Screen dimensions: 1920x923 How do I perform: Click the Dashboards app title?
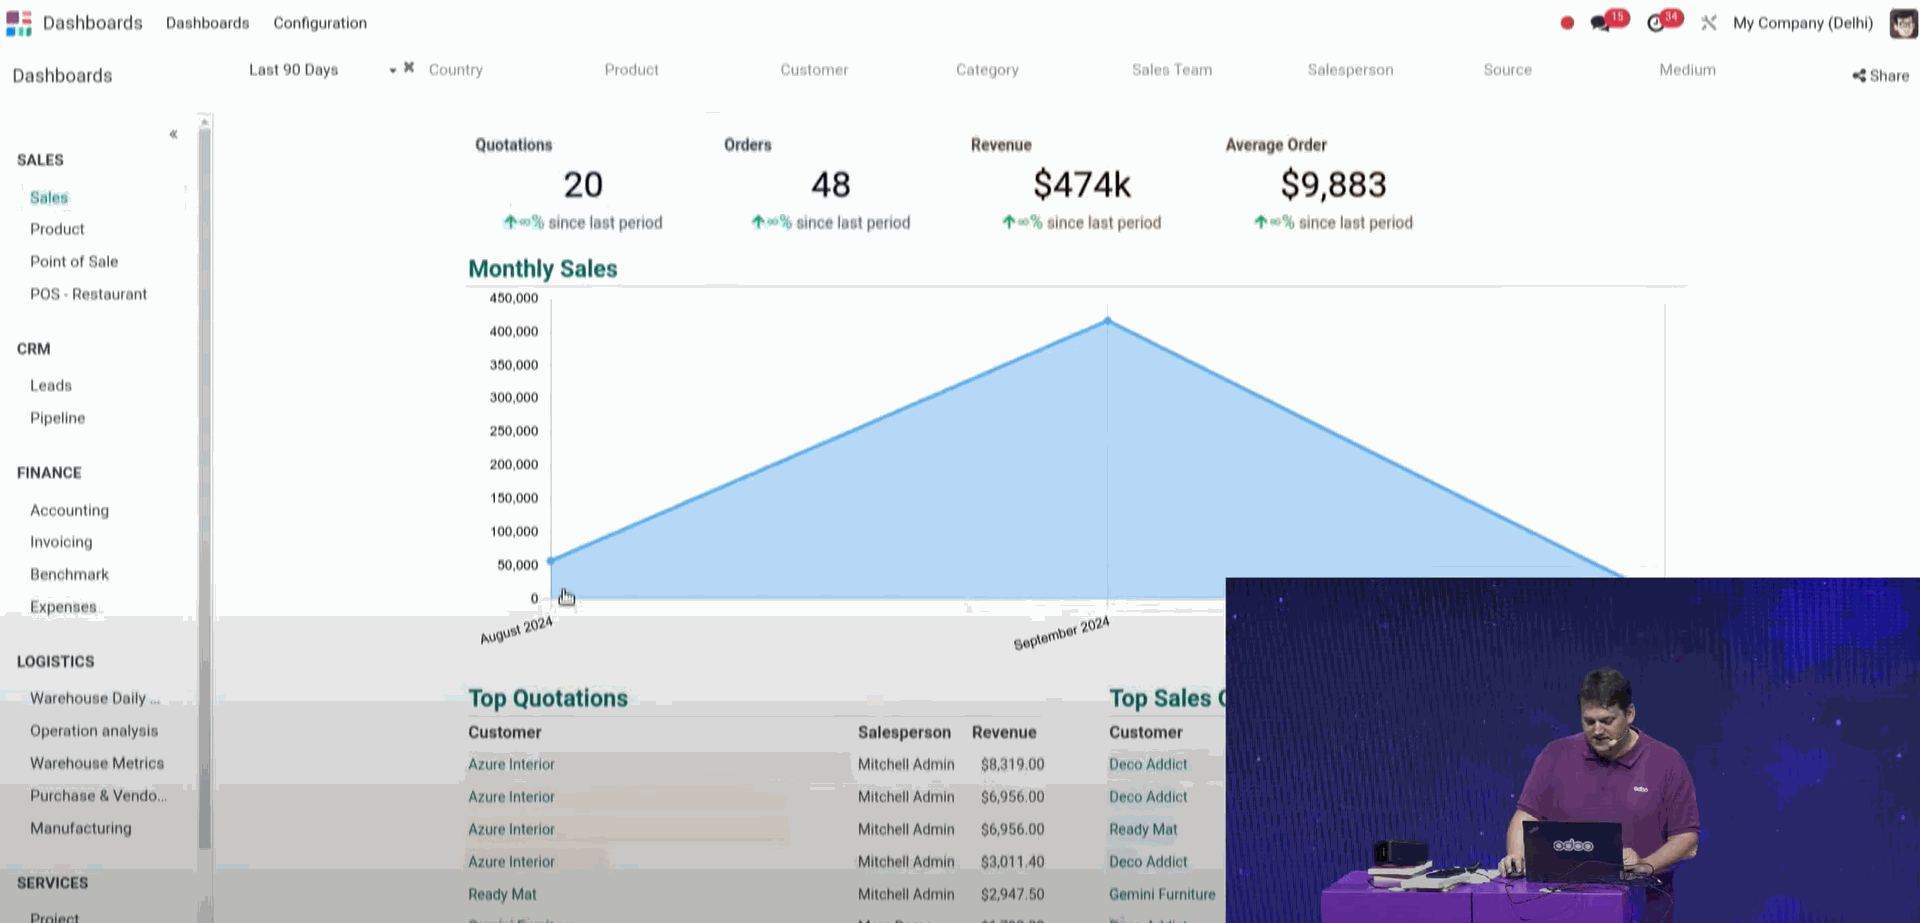click(x=93, y=23)
